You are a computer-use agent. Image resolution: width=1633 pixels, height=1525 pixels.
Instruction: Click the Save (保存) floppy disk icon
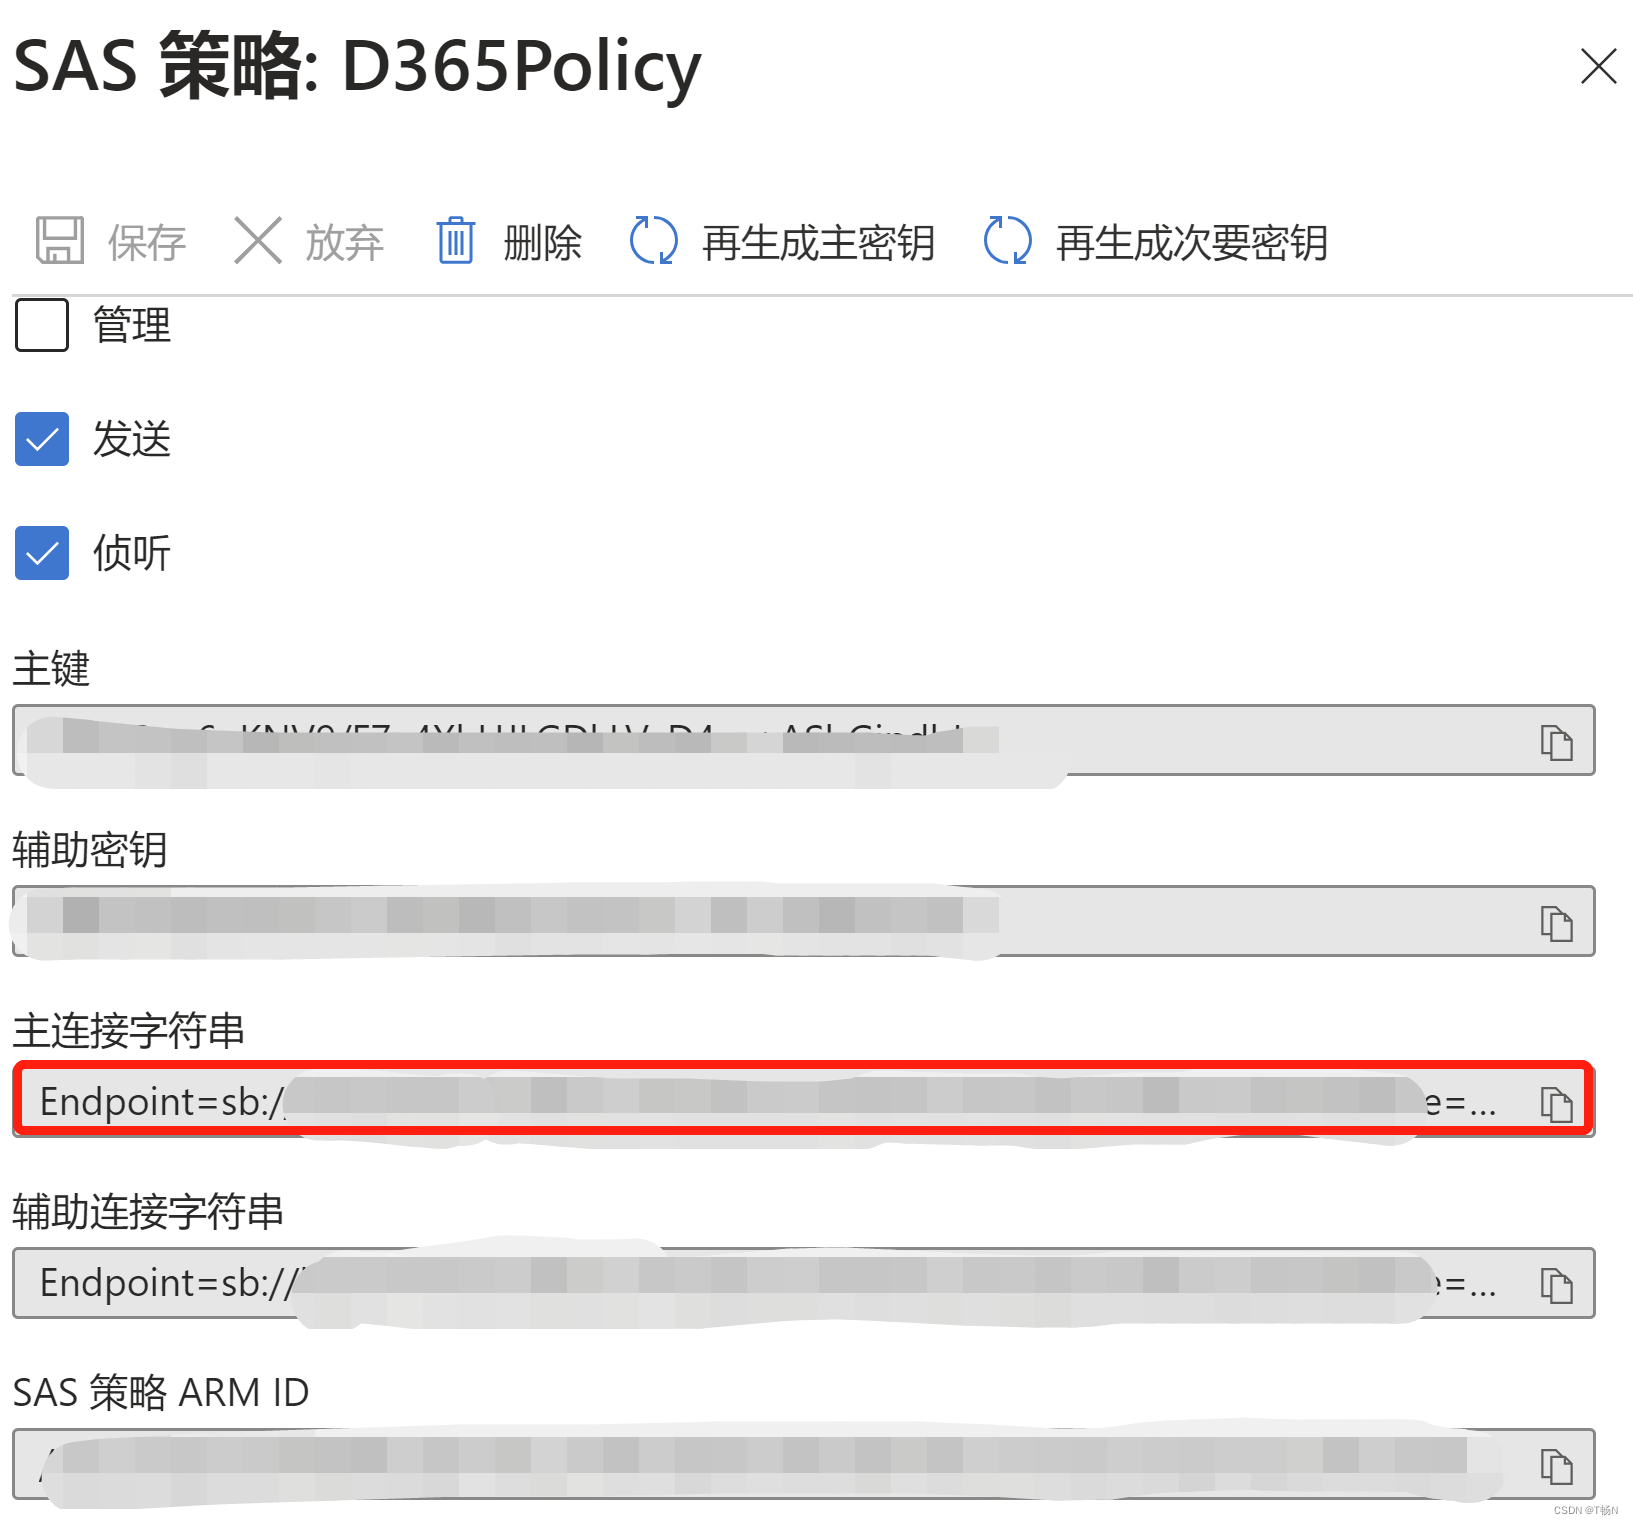(60, 241)
